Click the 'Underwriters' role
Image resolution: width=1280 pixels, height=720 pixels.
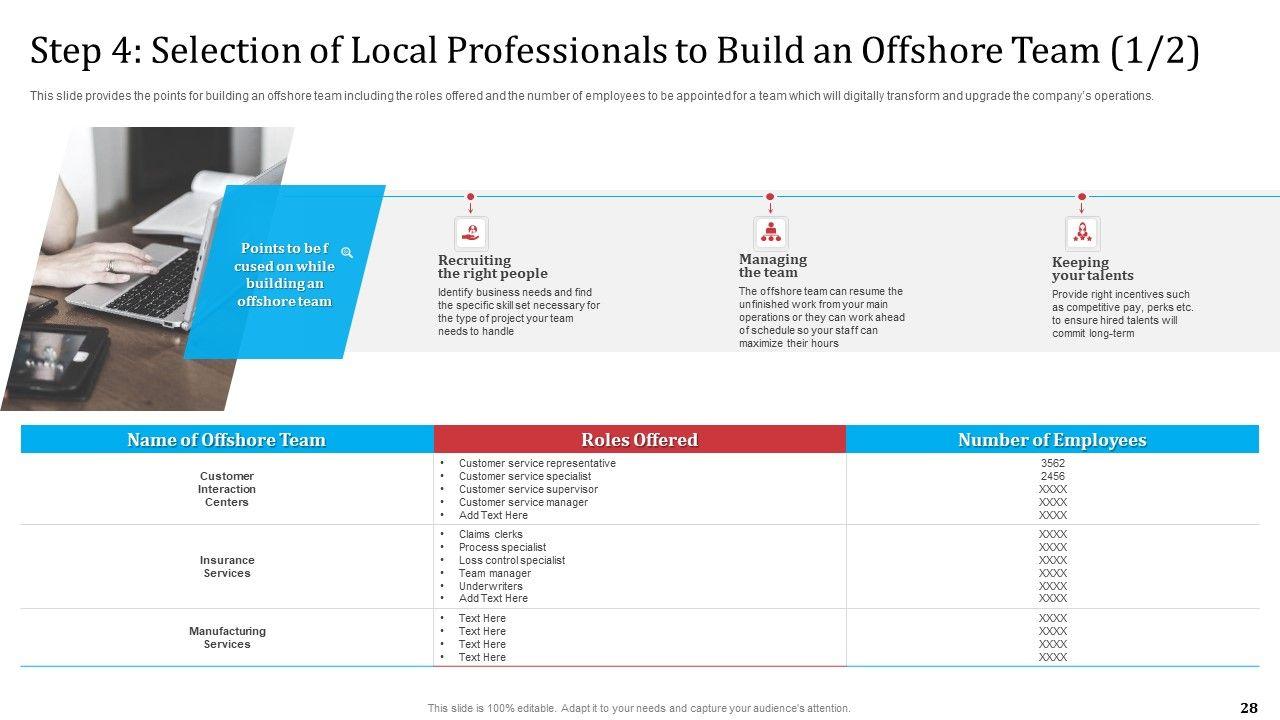(x=491, y=587)
